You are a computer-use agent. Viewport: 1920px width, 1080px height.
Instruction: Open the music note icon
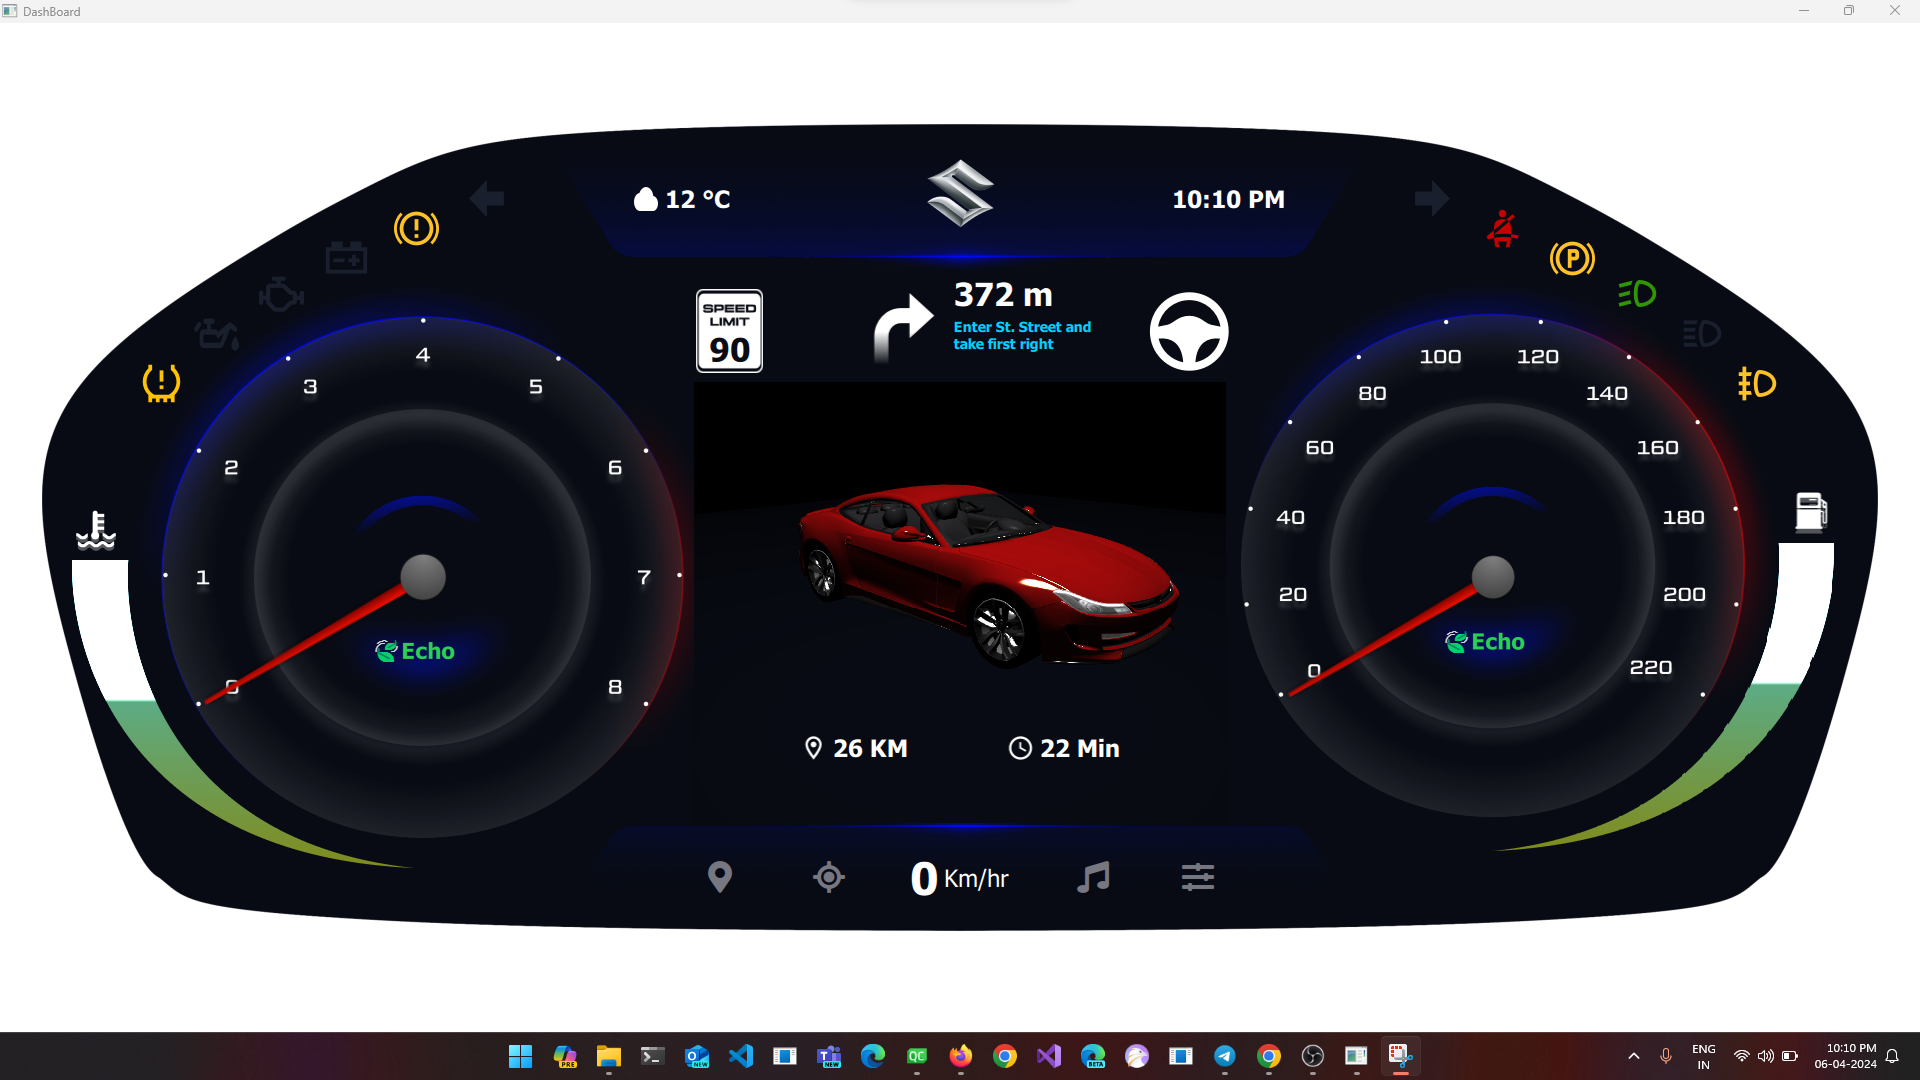(1093, 877)
